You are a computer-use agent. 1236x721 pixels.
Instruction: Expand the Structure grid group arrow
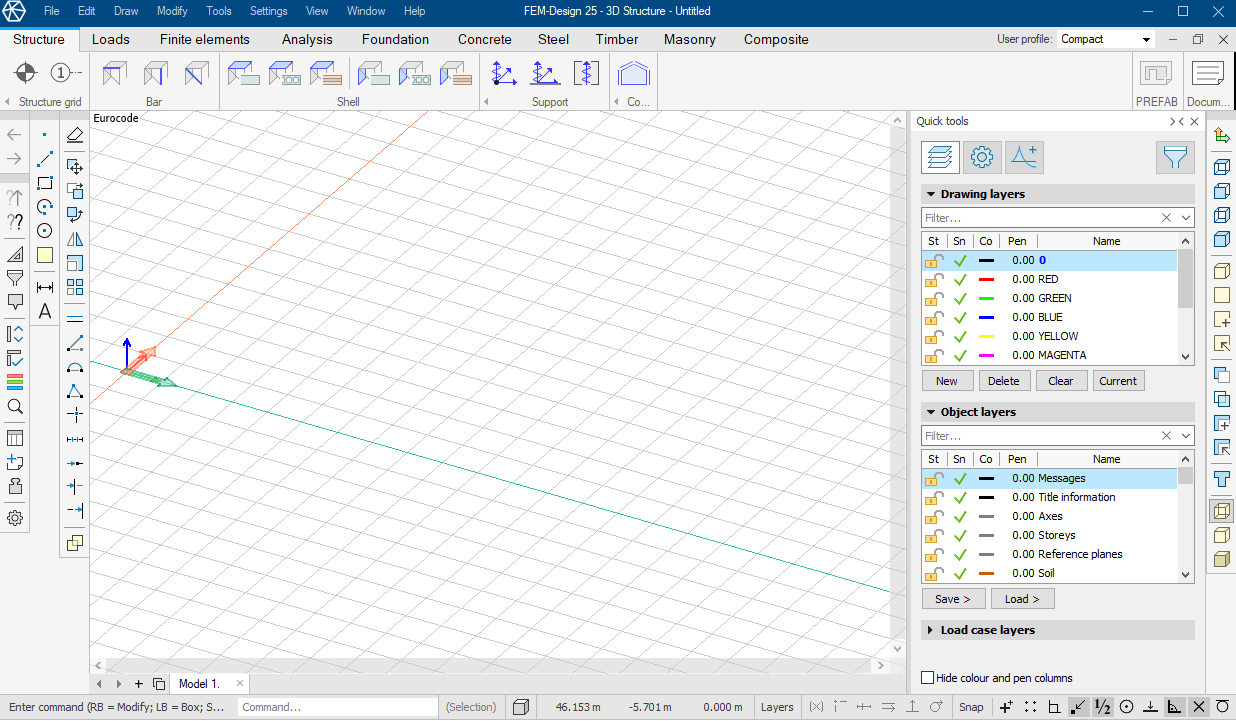tap(8, 102)
